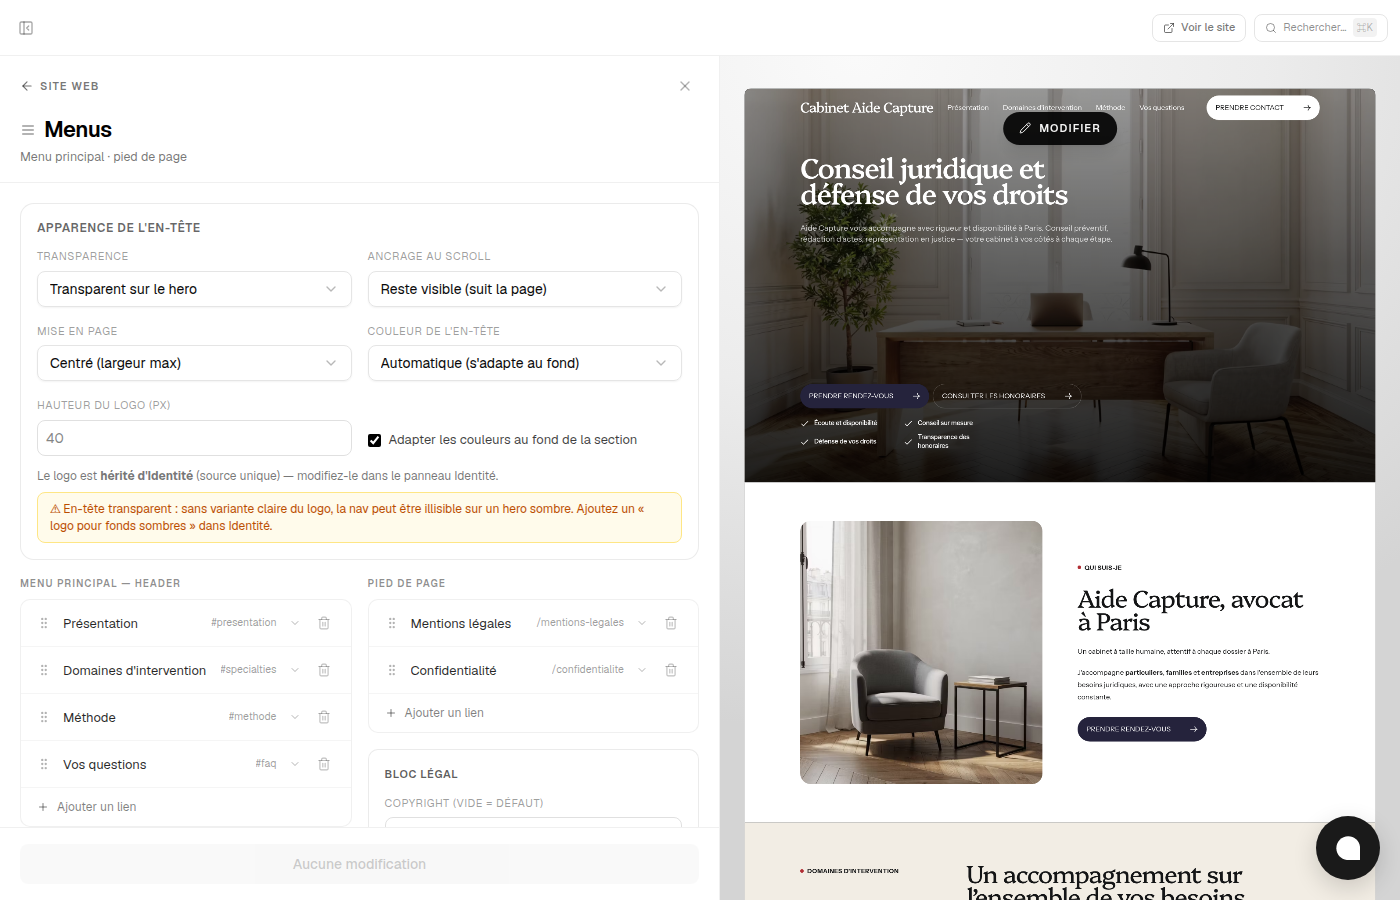The width and height of the screenshot is (1400, 900).
Task: Click Domaines d'intervention in preview navigation
Action: [x=1042, y=108]
